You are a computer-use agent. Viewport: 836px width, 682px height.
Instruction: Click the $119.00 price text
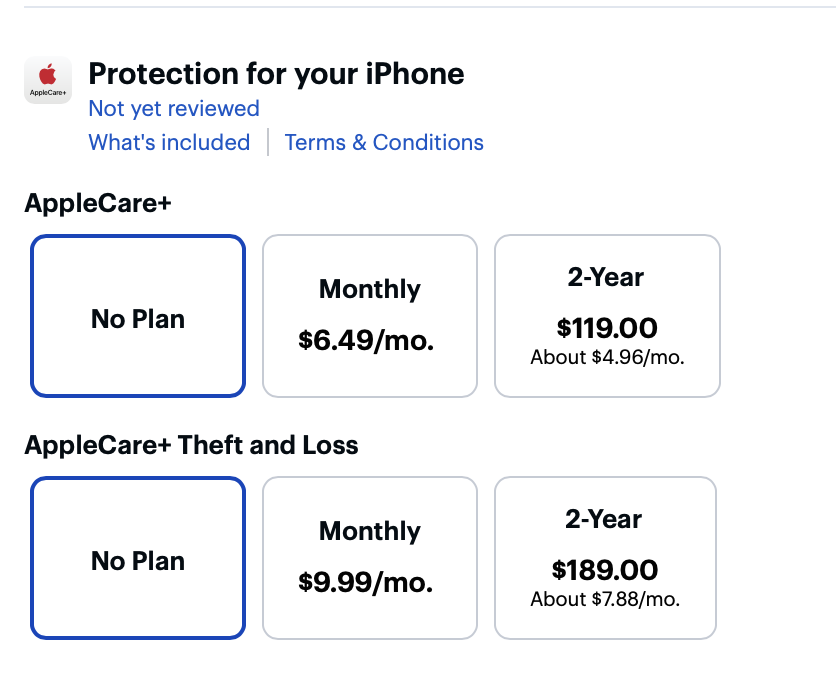[607, 328]
